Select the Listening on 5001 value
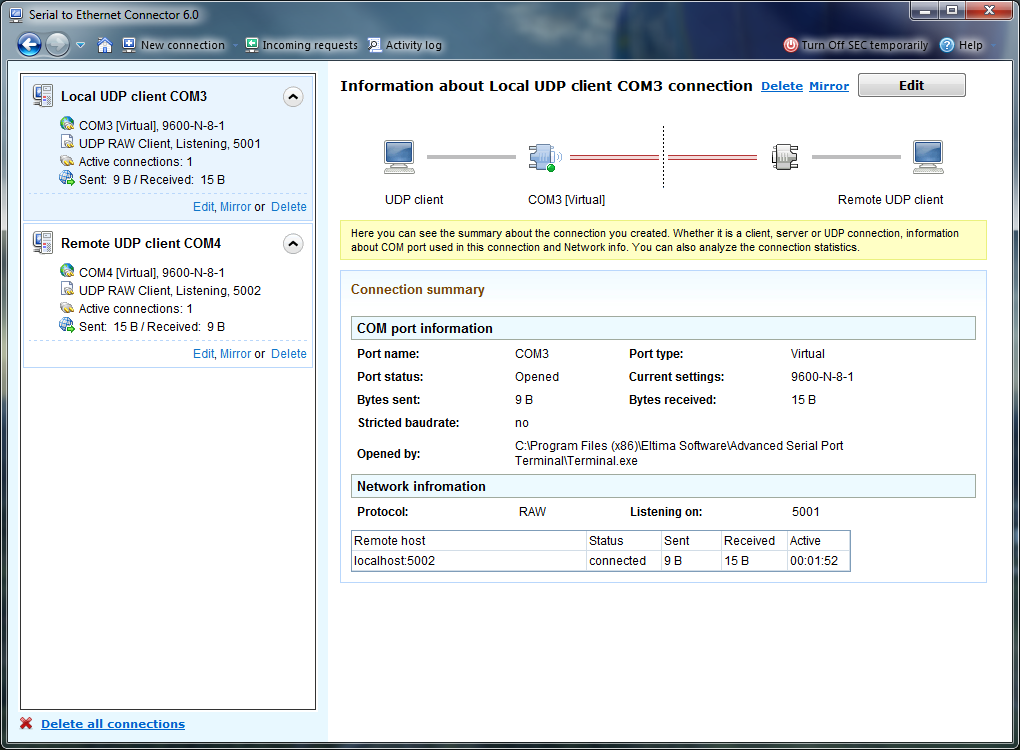 [805, 512]
